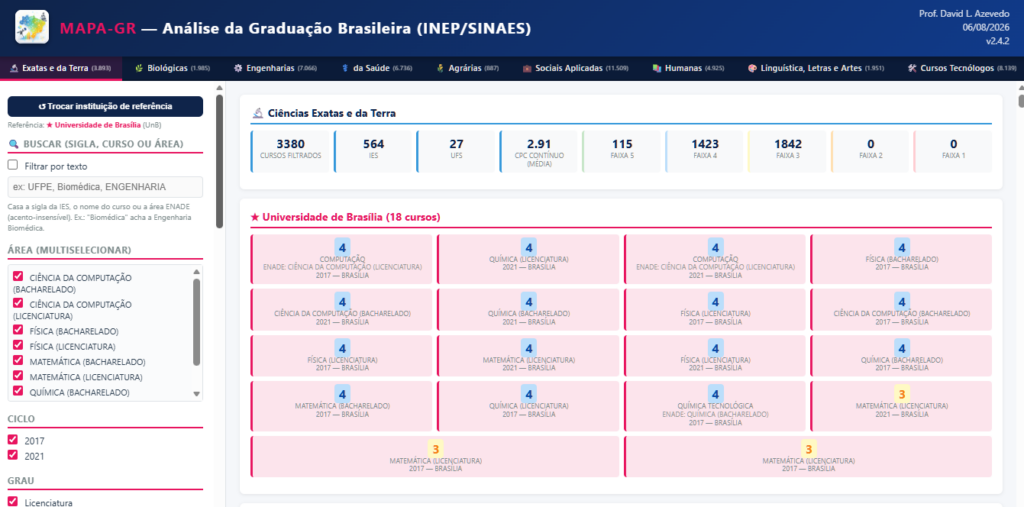Click the left sidebar vertical scrollbar
The image size is (1024, 507).
219,161
